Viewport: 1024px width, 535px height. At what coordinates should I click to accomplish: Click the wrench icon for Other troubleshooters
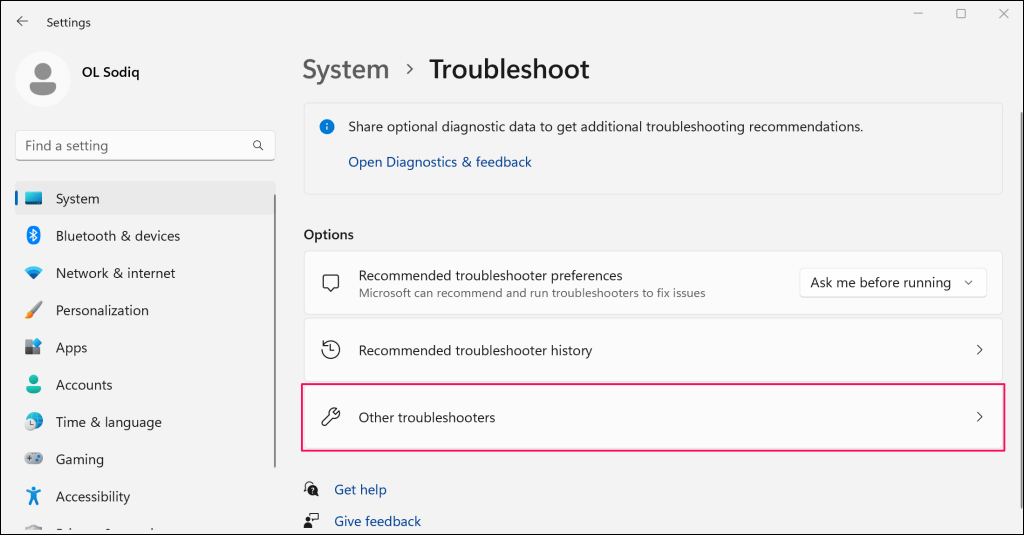point(331,417)
